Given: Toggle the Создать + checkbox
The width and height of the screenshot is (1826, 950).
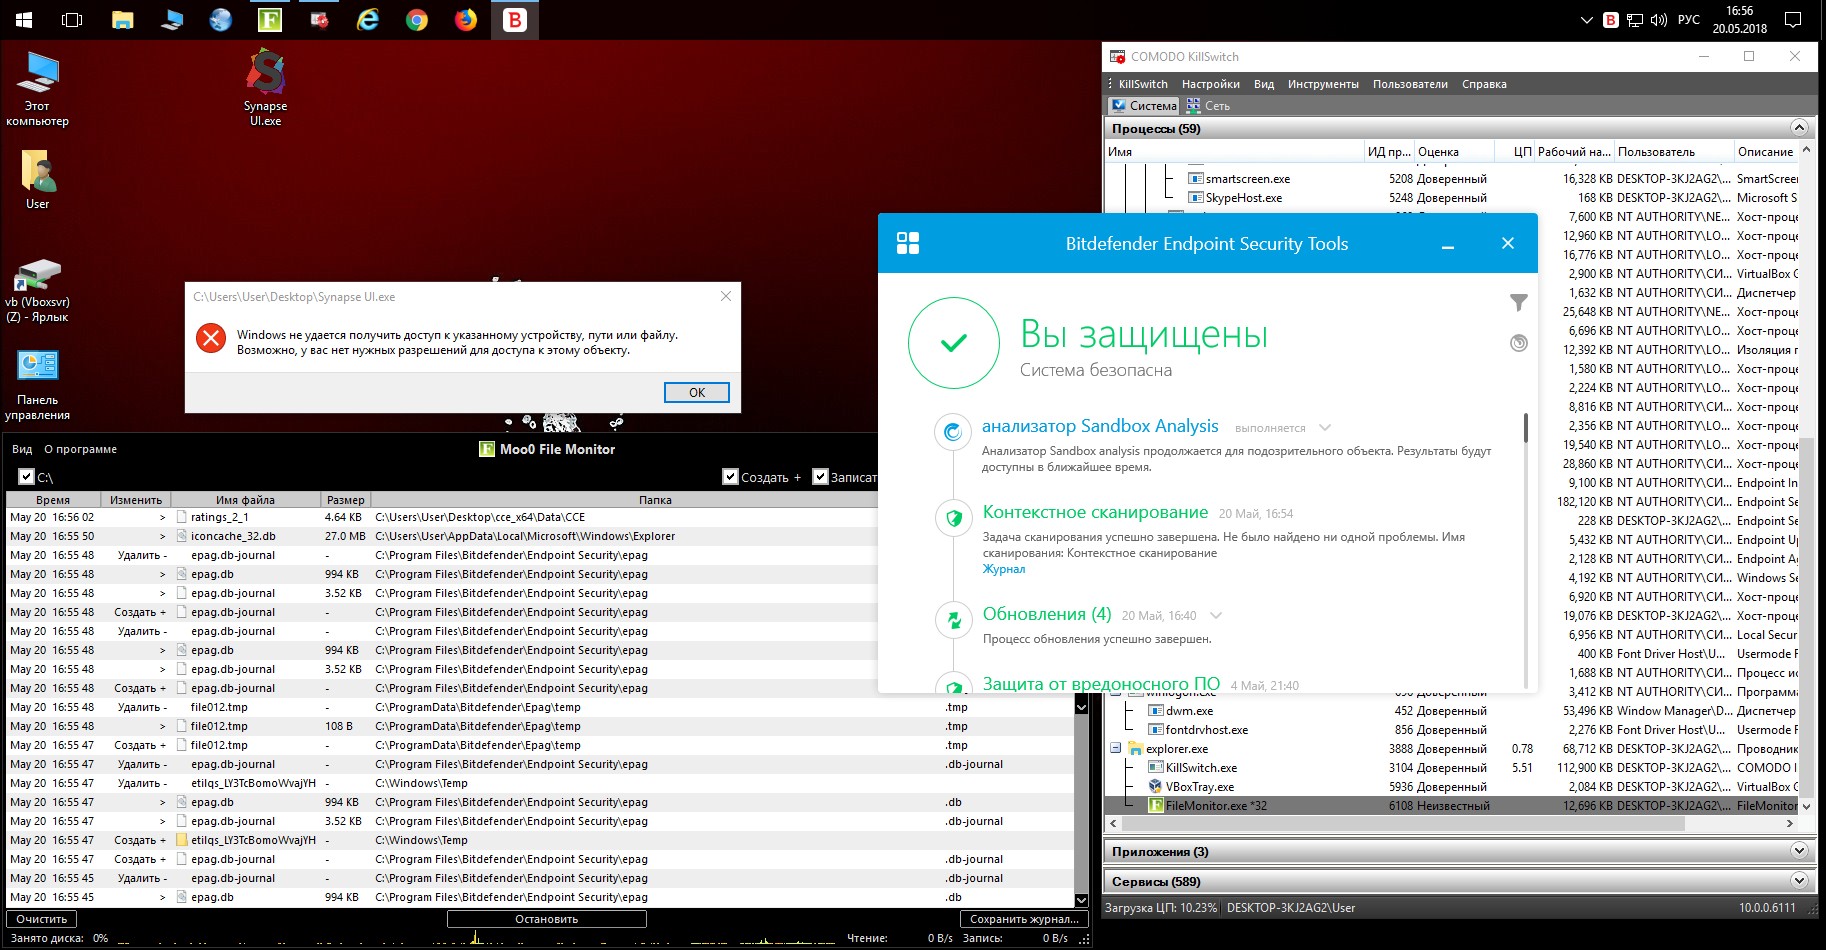Looking at the screenshot, I should click(x=731, y=477).
